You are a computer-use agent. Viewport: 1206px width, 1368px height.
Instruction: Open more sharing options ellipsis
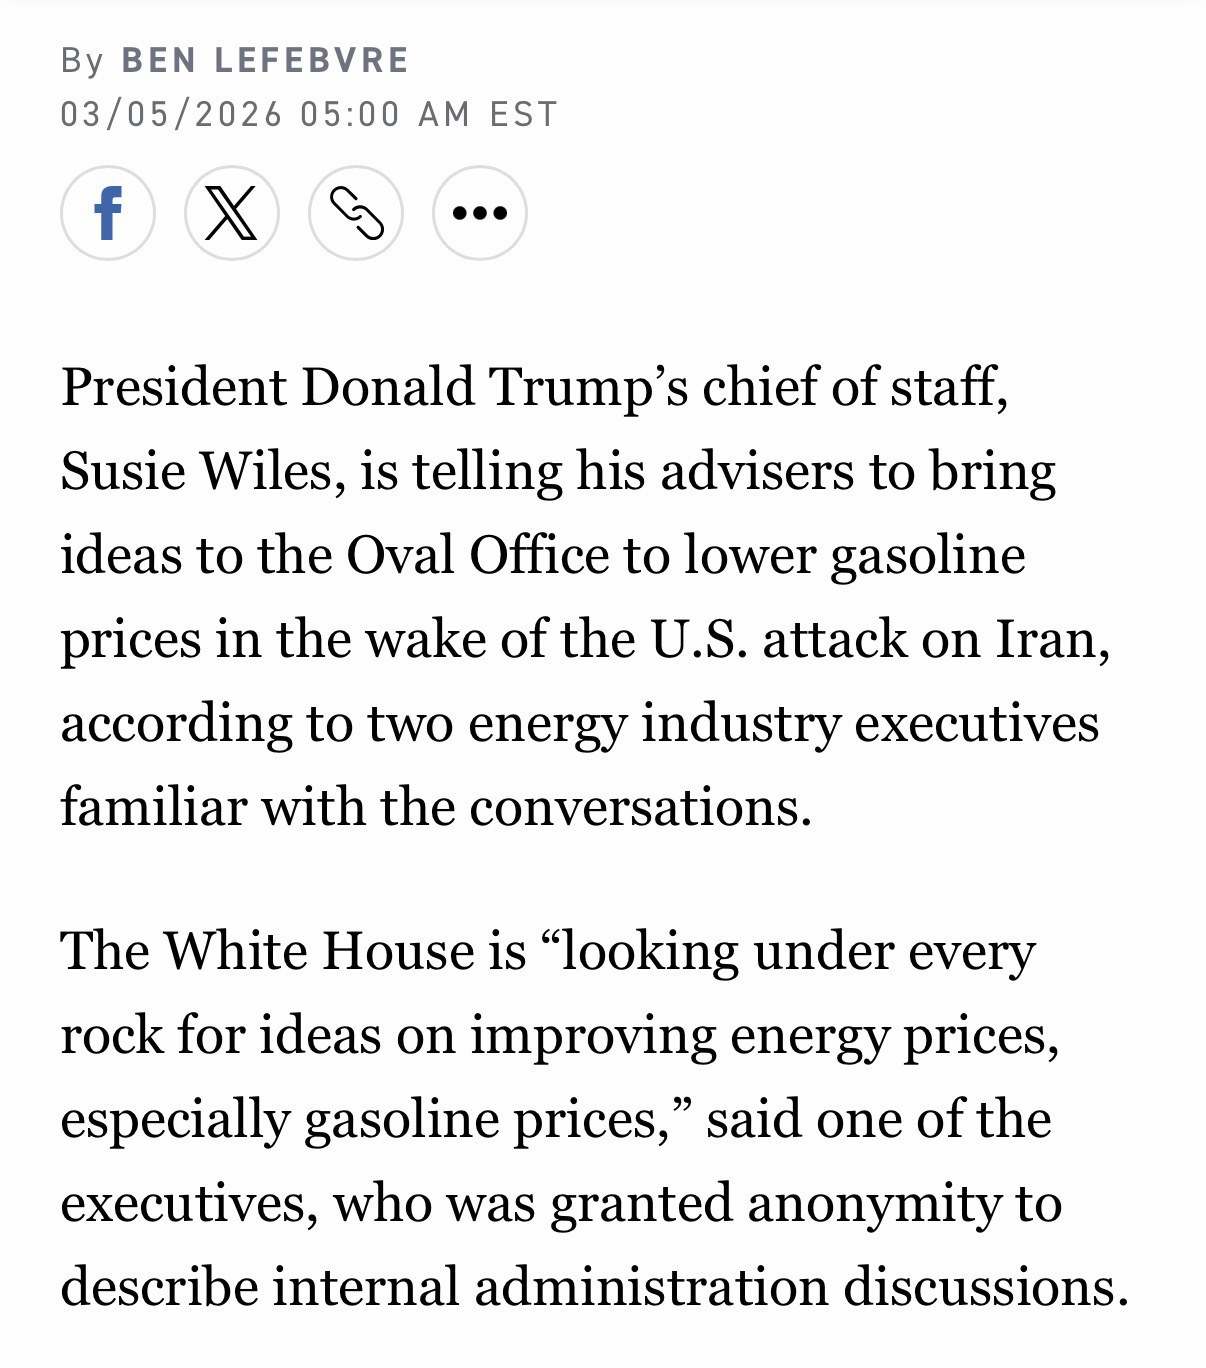(479, 213)
